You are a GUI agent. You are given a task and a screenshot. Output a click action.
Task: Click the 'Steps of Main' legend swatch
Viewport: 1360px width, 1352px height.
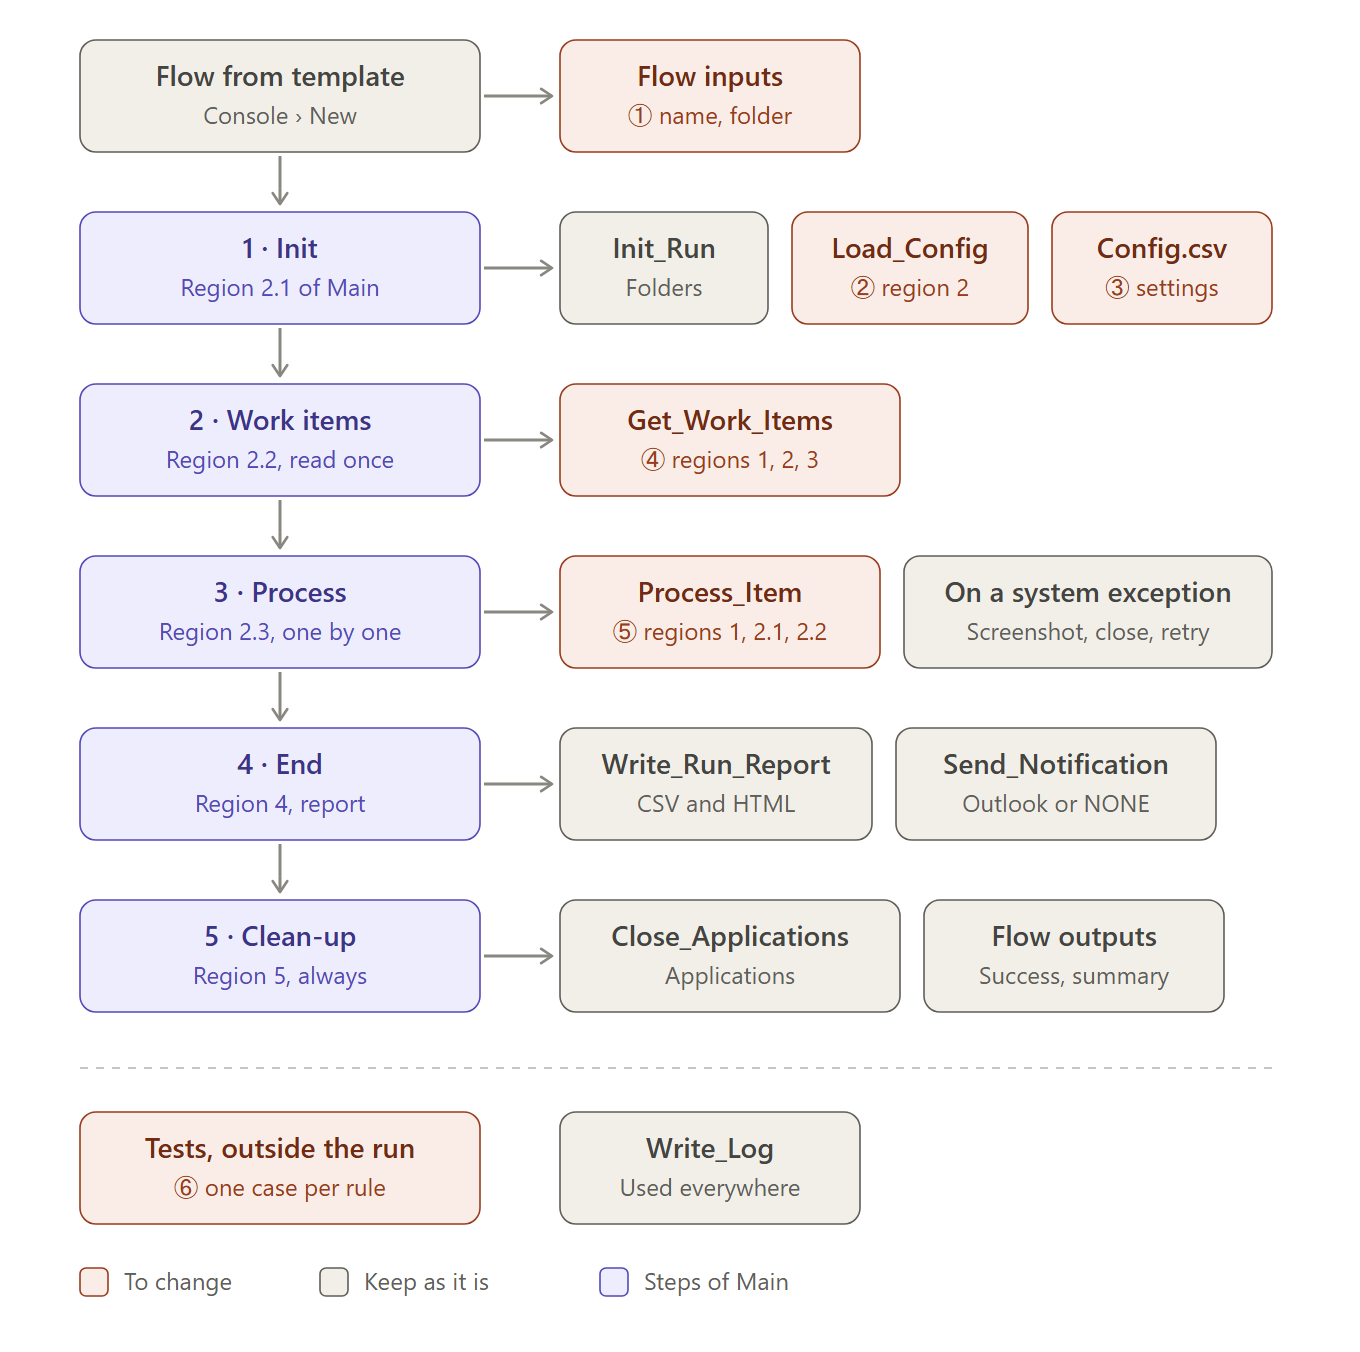tap(614, 1282)
